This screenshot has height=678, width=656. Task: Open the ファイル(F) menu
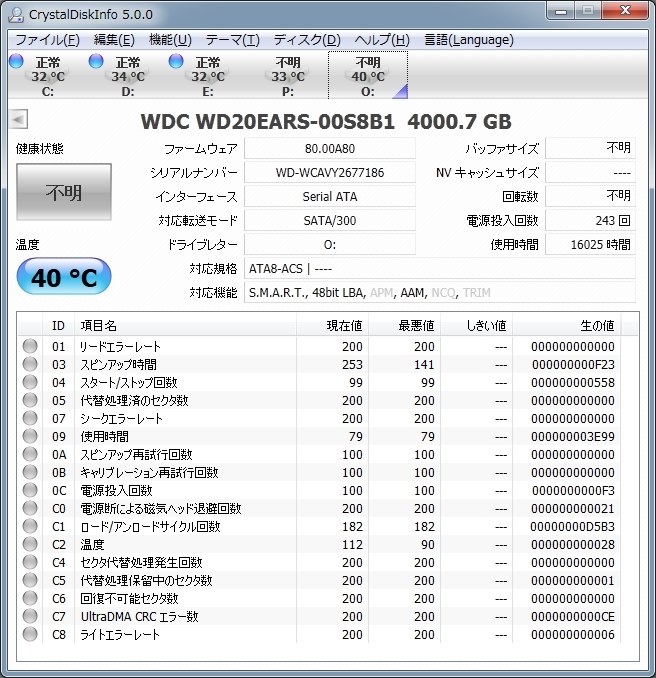point(48,40)
